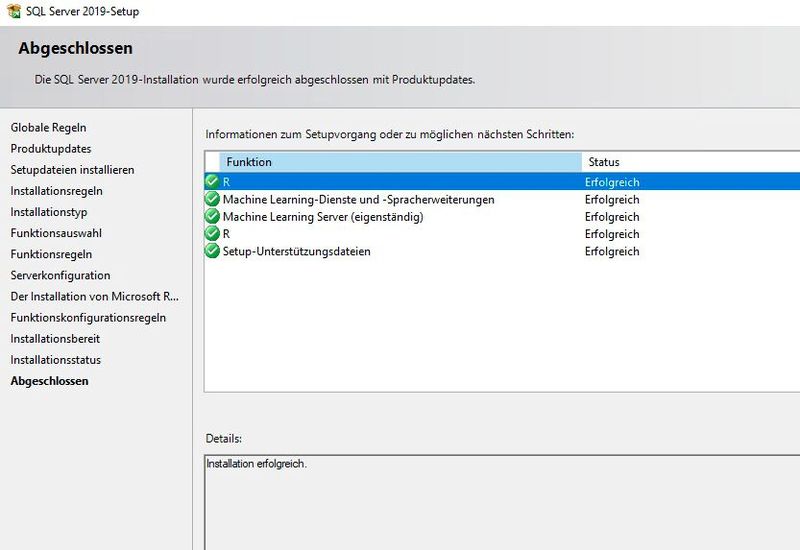Click 'Informationen zum Setupvorgang' label

pyautogui.click(x=390, y=134)
